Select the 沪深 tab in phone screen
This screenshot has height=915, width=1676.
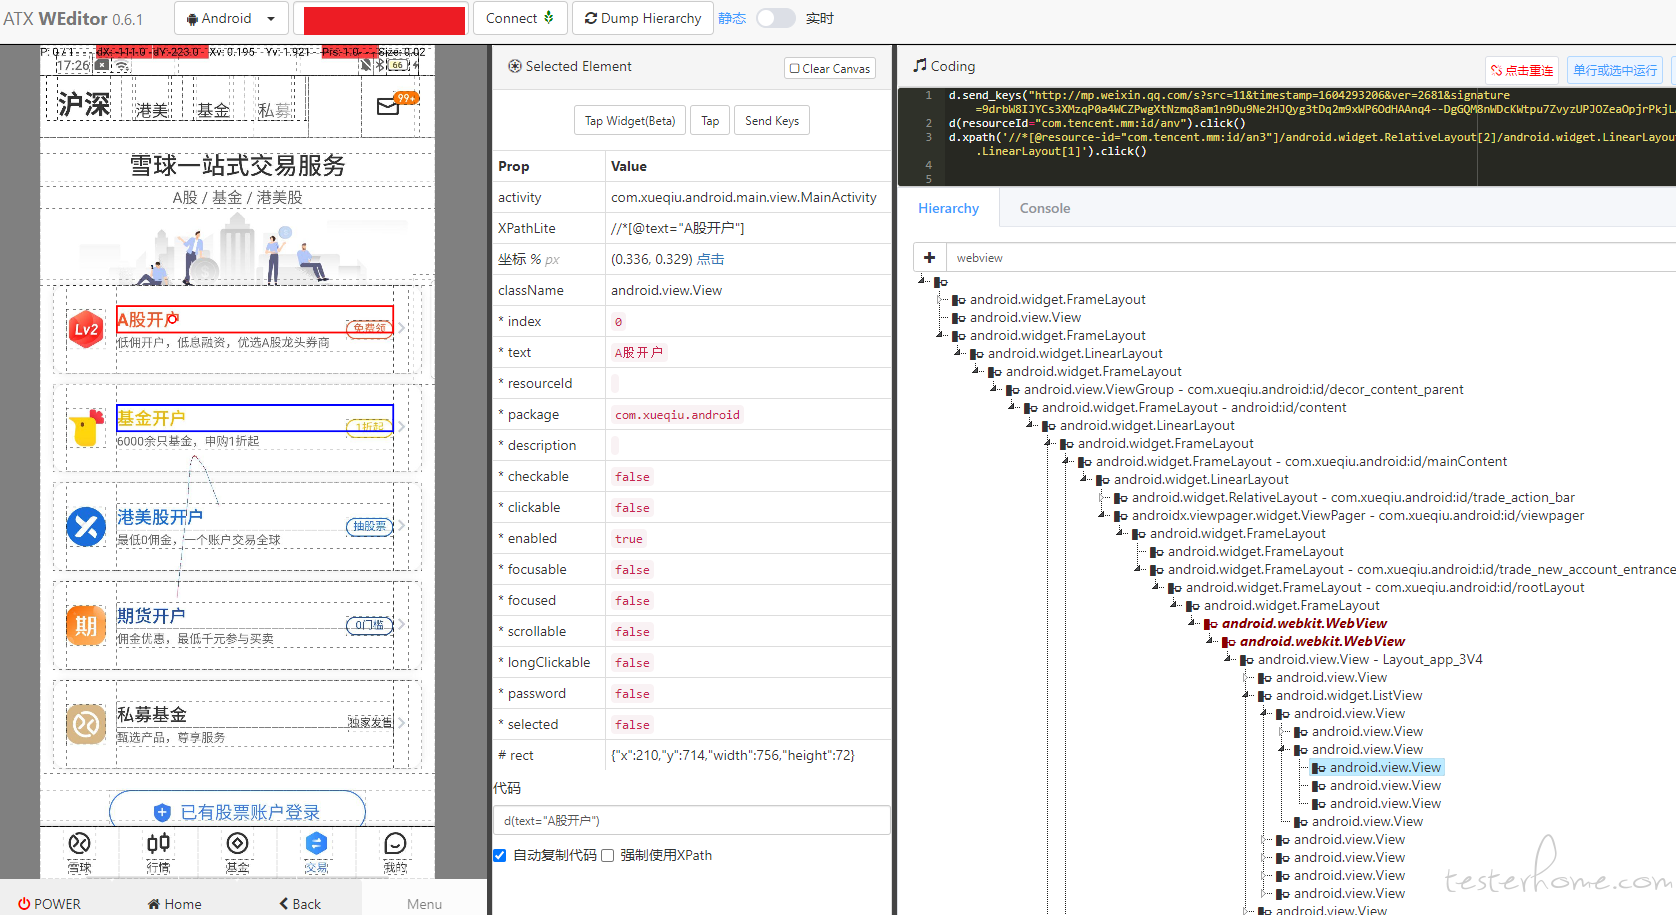pyautogui.click(x=84, y=104)
